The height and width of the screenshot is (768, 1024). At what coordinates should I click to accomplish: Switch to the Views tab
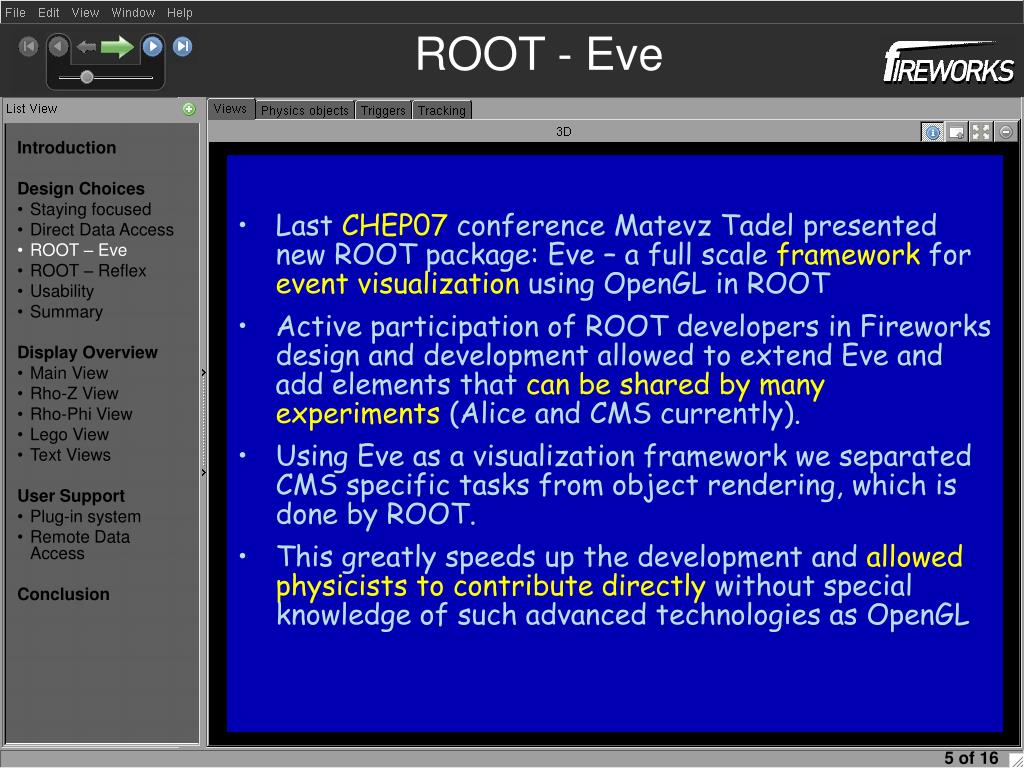point(231,109)
